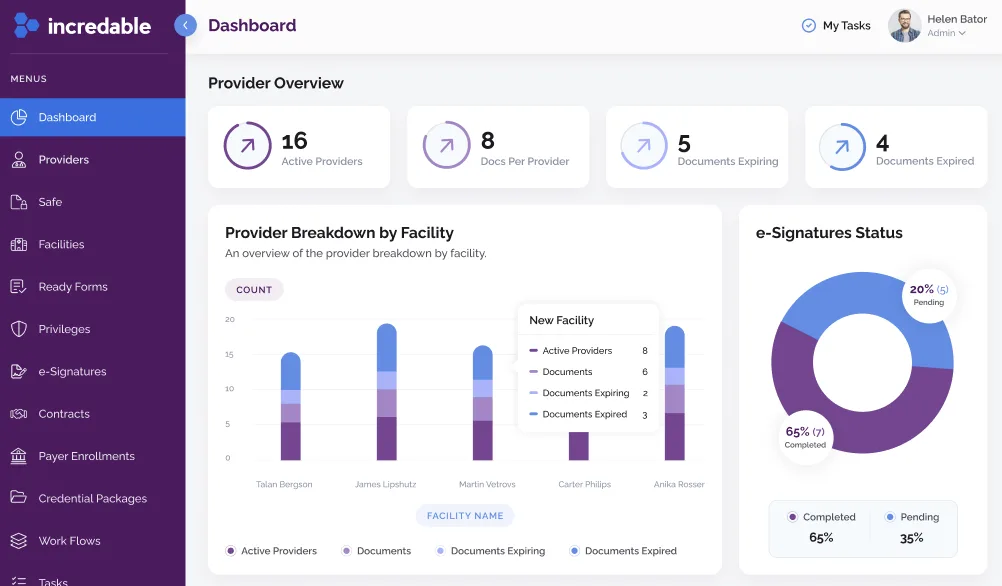Click the Anika Rosser axis label

(x=679, y=484)
